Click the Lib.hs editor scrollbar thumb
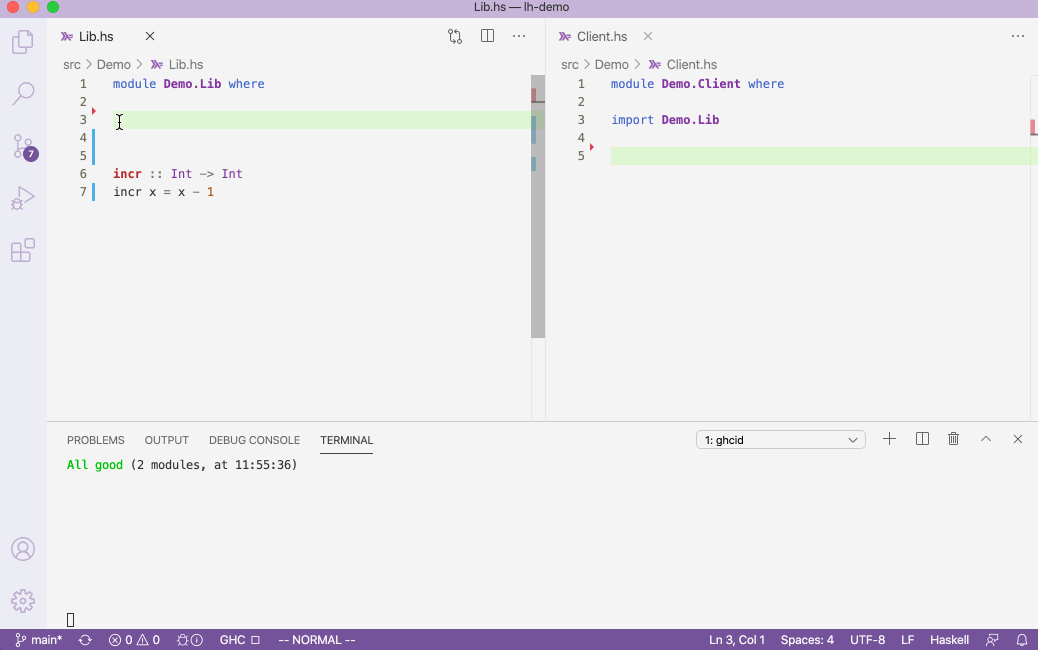Screen dimensions: 1038x650 click(538, 207)
